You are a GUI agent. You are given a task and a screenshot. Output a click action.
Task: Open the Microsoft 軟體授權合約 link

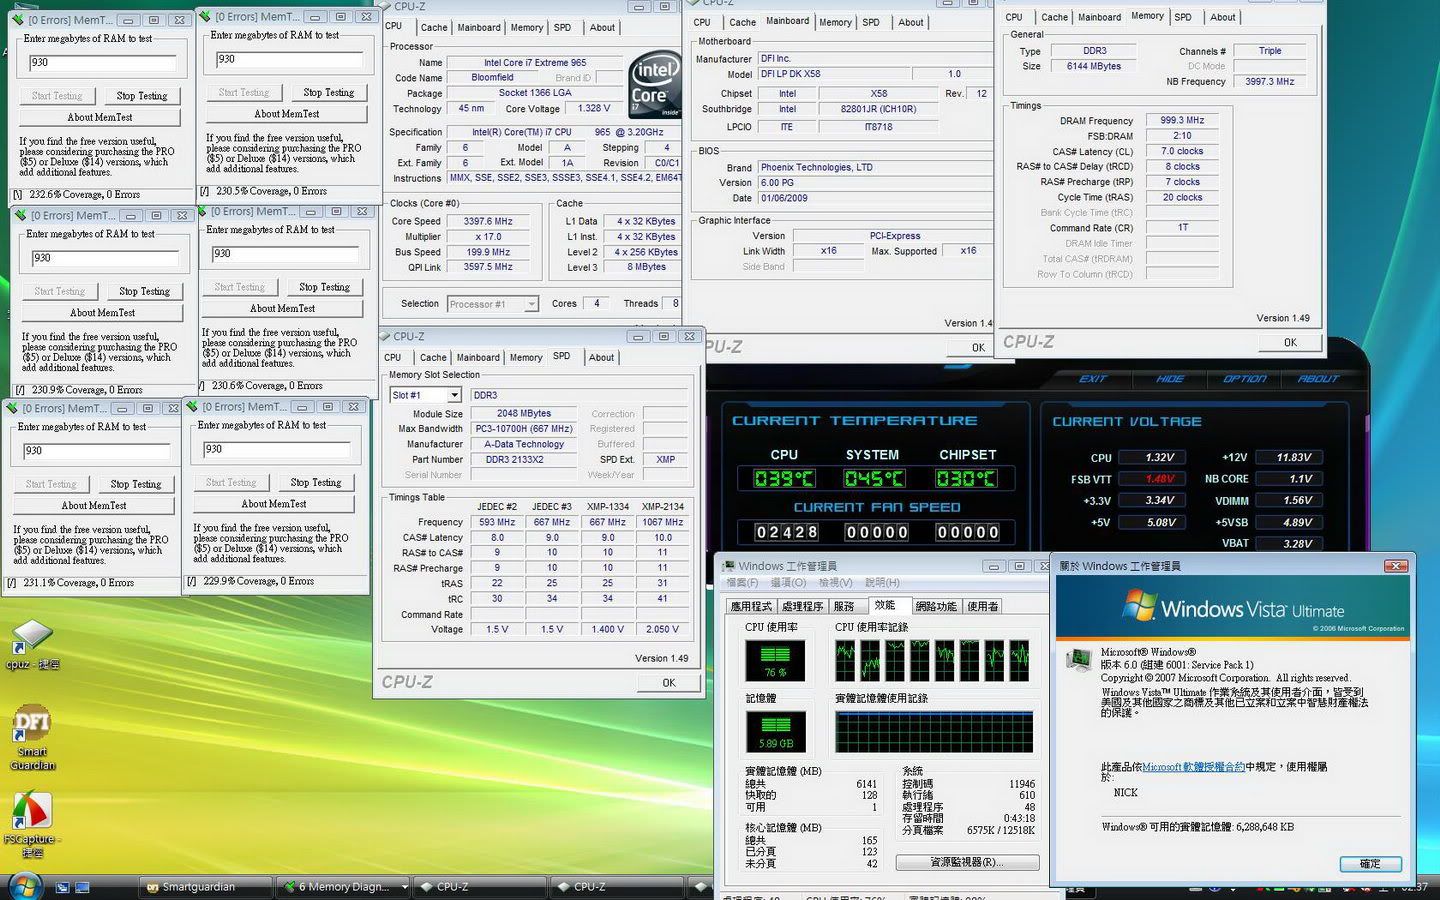(1193, 767)
